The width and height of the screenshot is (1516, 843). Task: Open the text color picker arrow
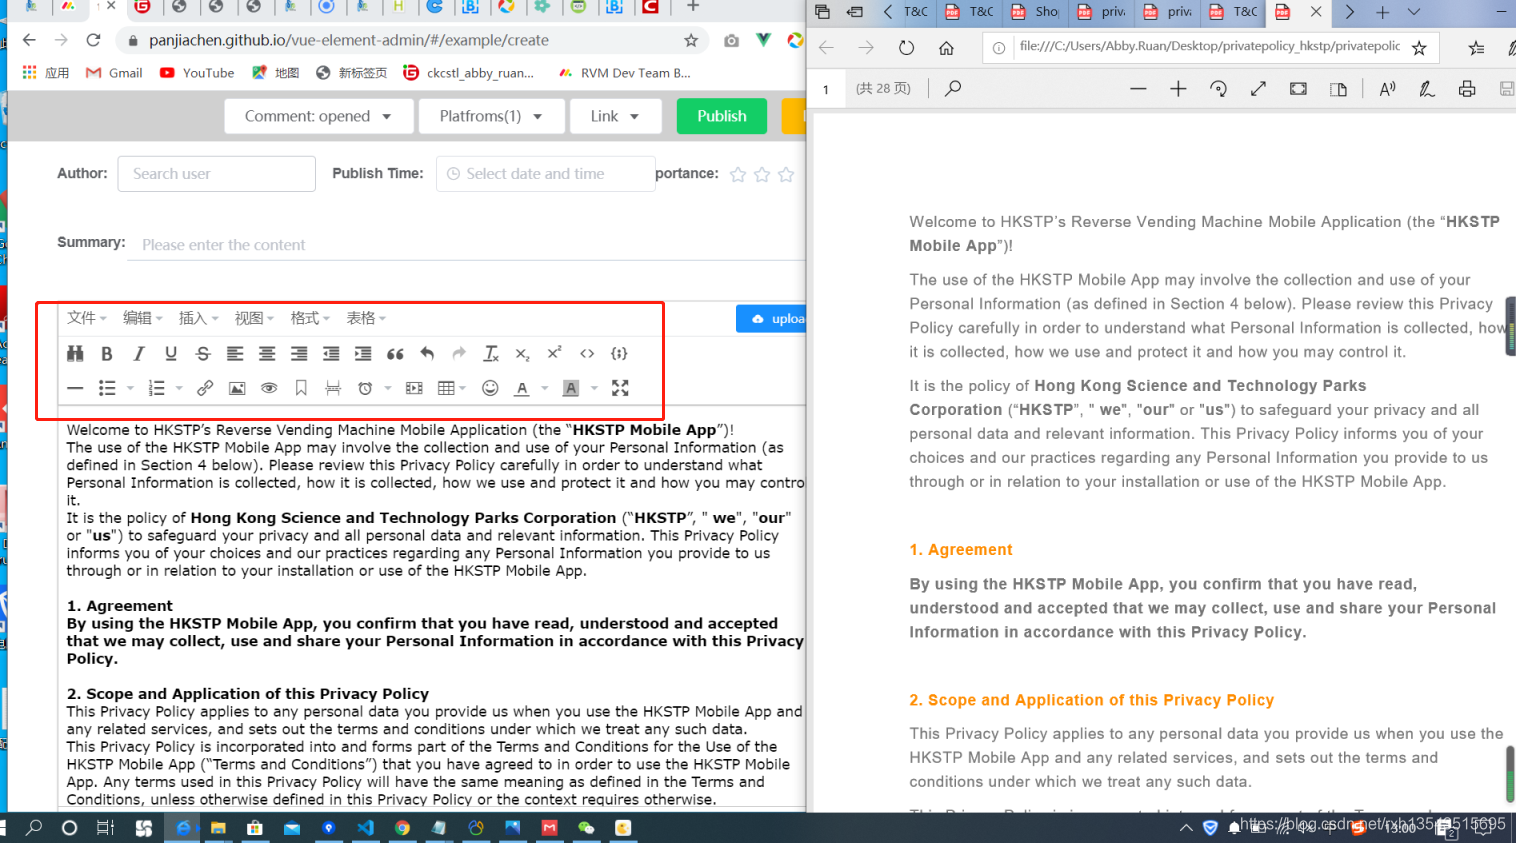pos(545,388)
